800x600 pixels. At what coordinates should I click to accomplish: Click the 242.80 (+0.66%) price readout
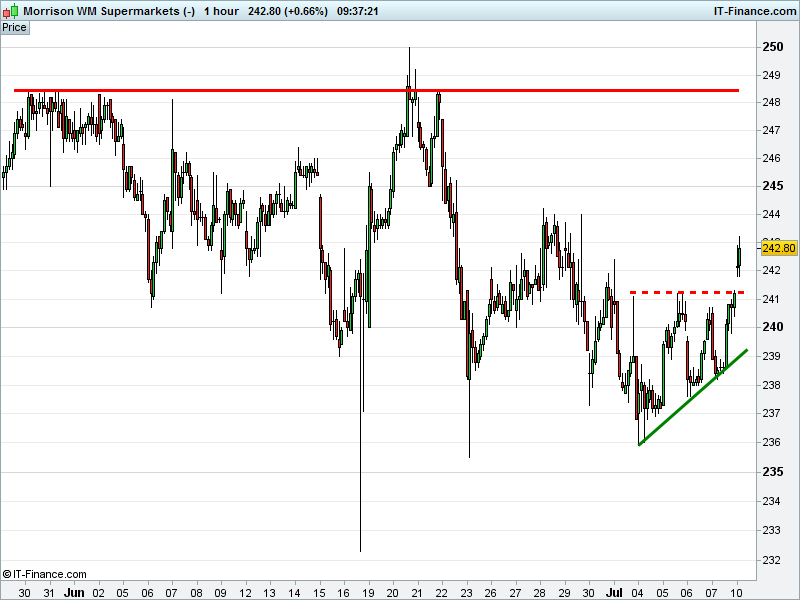click(288, 11)
